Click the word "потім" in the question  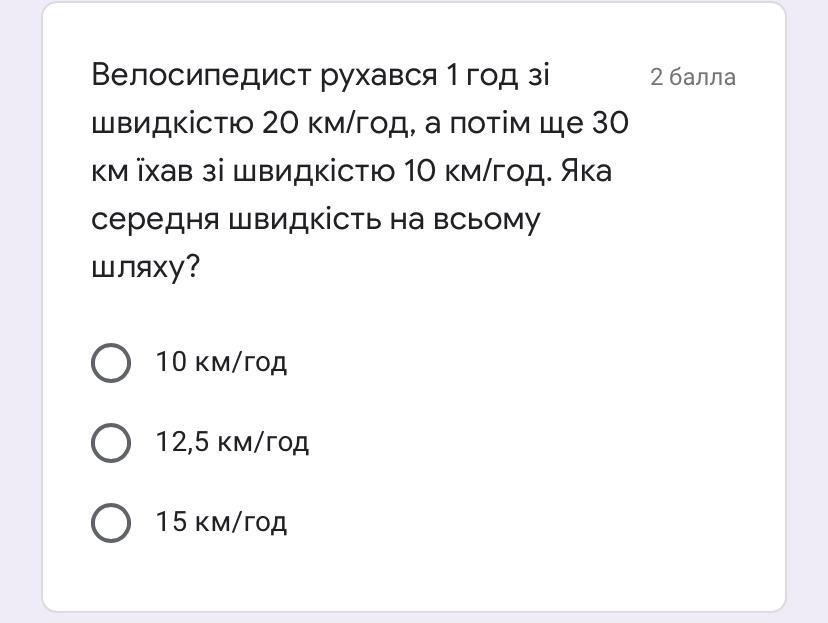(x=490, y=123)
